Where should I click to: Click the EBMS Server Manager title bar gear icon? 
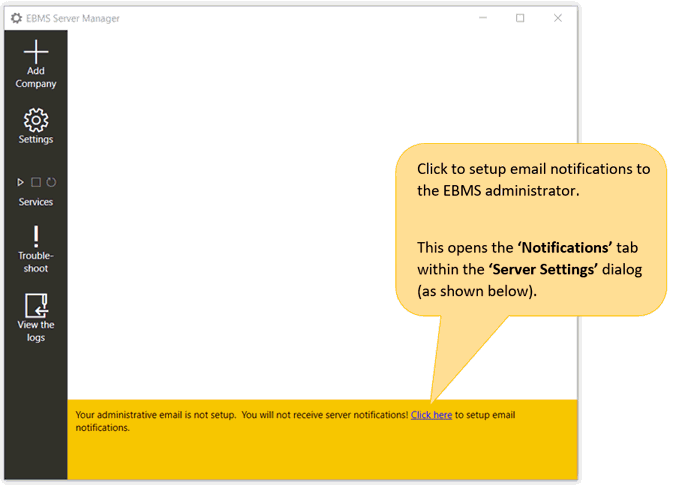[16, 18]
